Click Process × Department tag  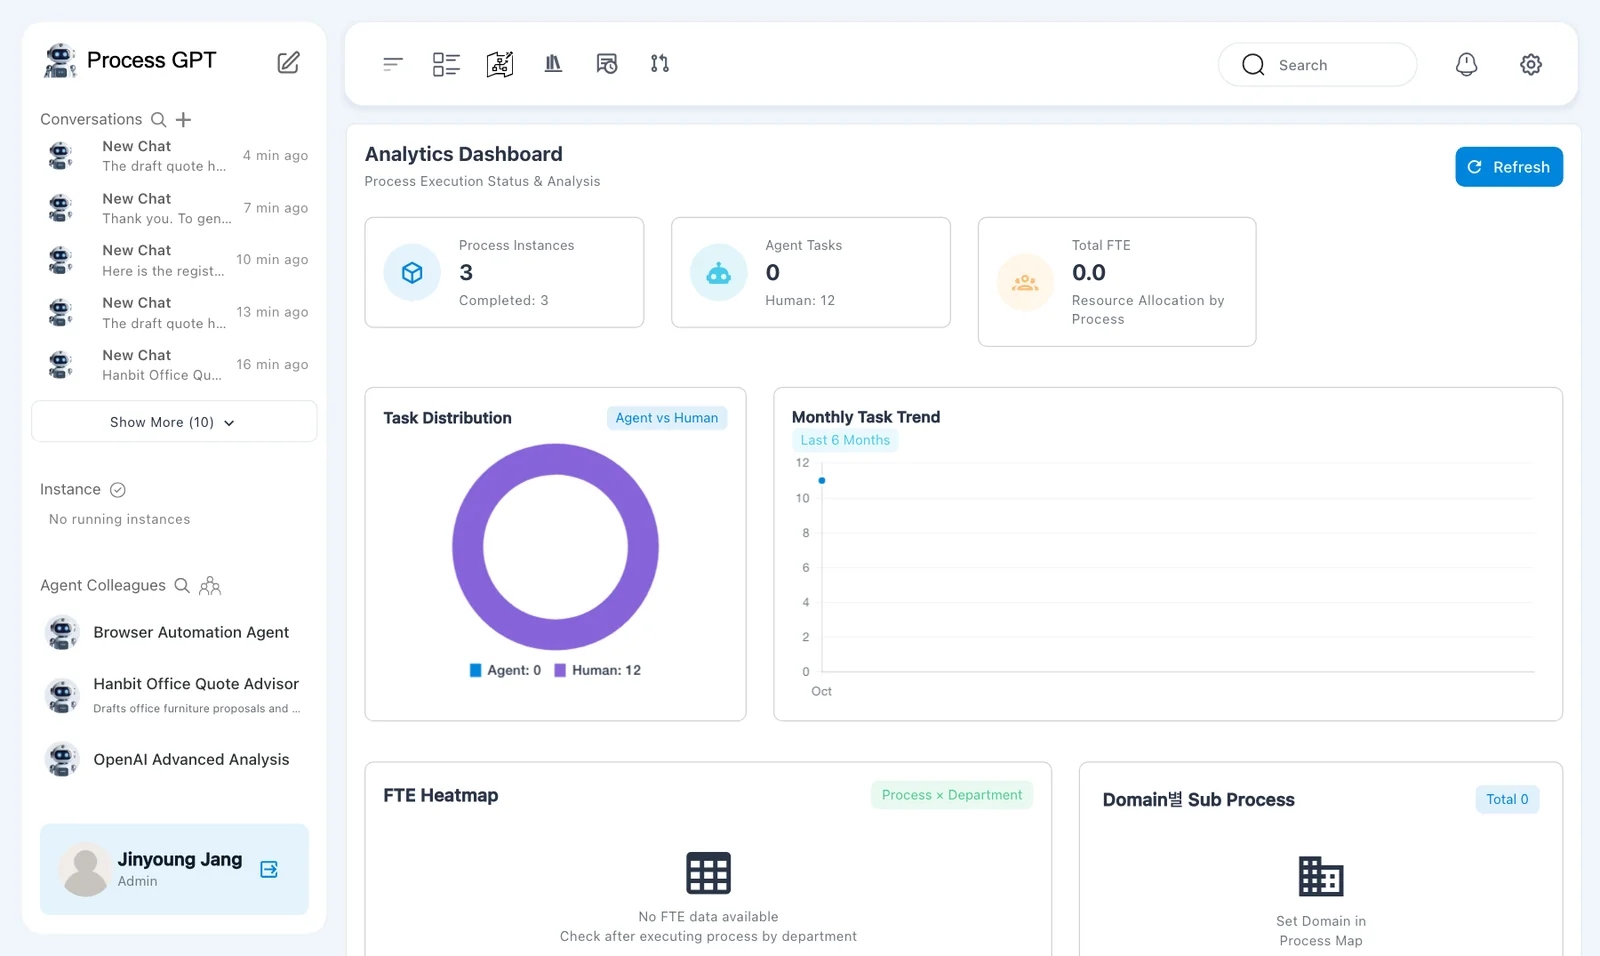(952, 795)
